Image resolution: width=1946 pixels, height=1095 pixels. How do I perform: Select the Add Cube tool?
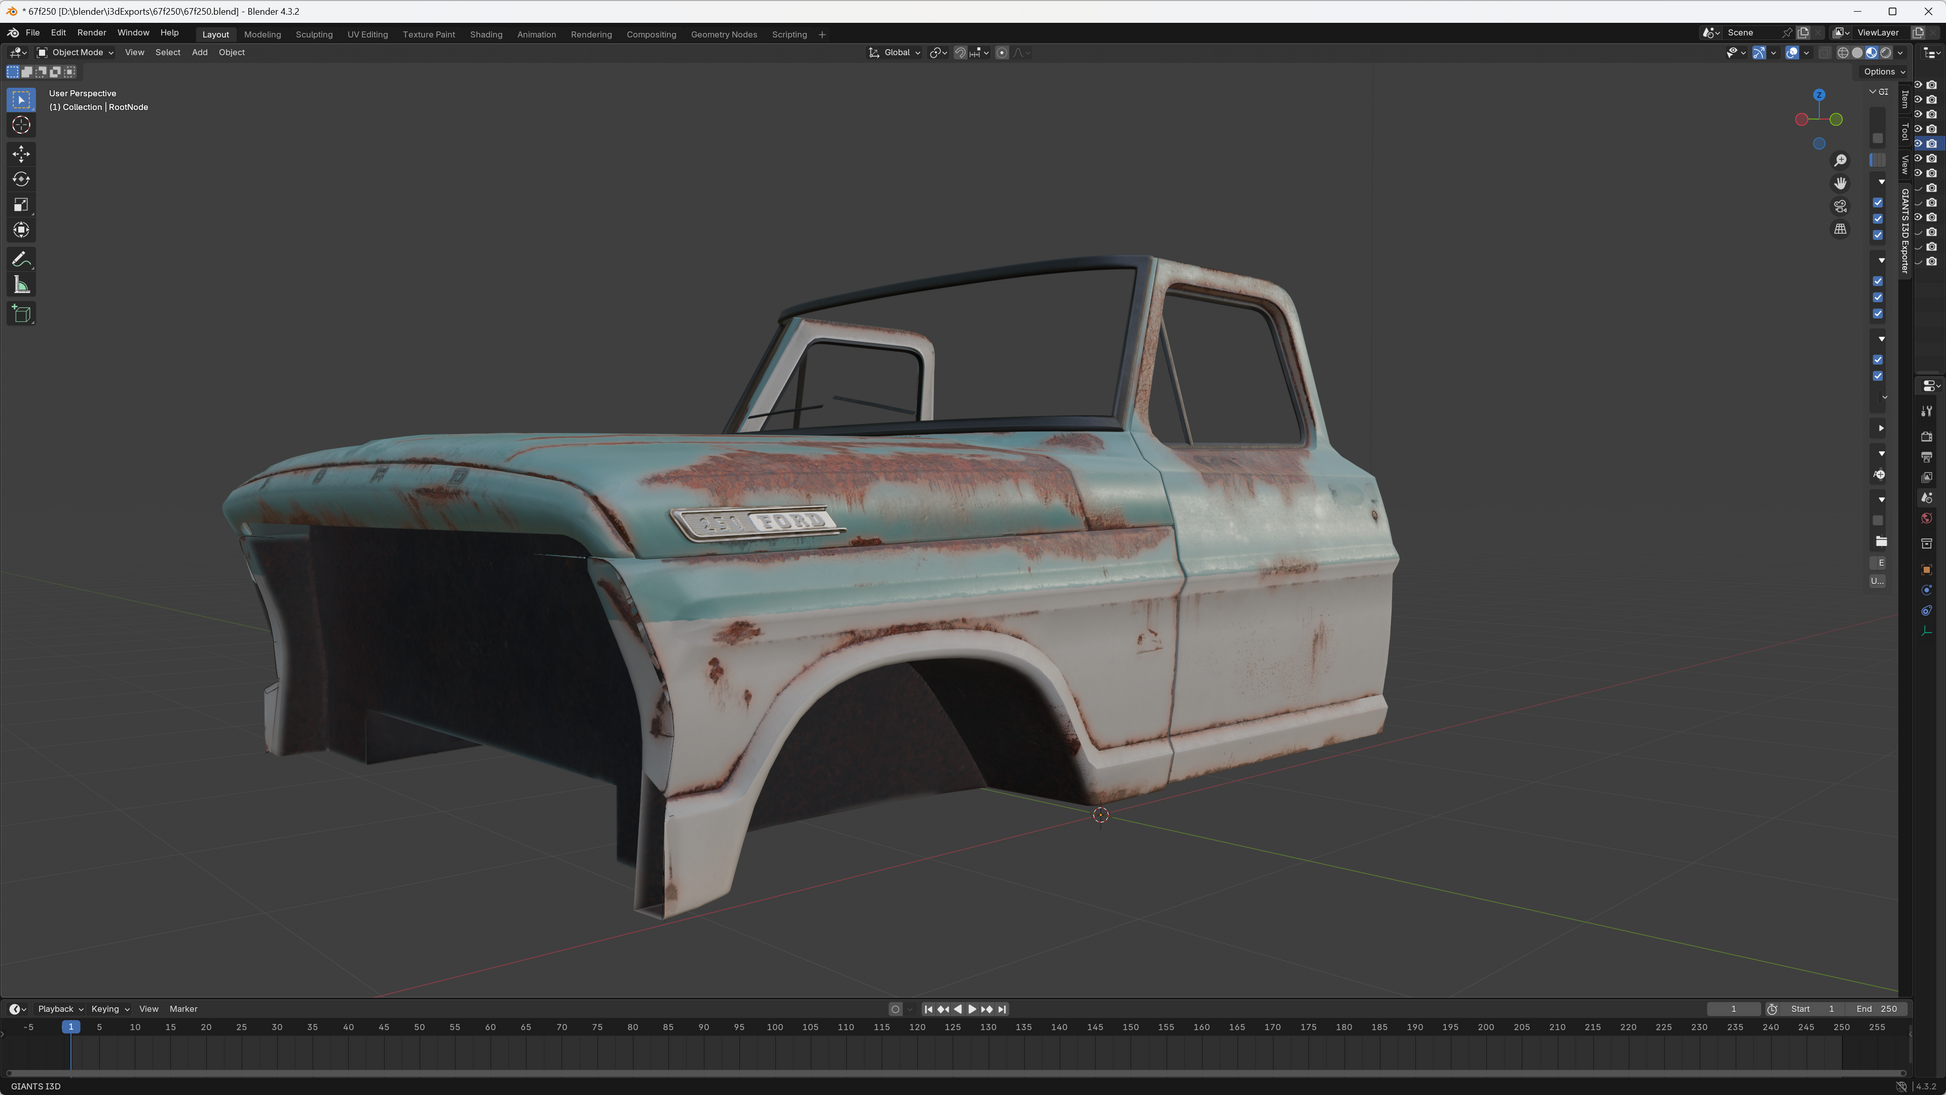(21, 314)
